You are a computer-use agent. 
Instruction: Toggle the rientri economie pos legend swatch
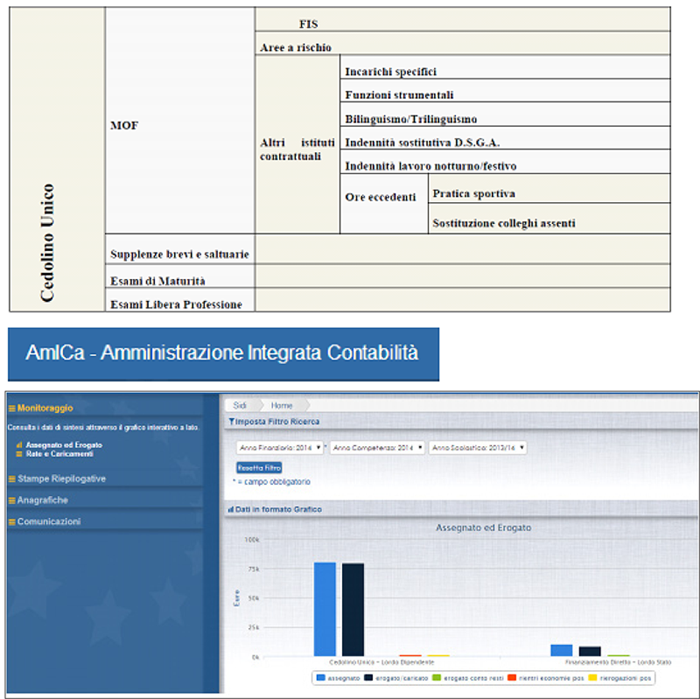pyautogui.click(x=512, y=678)
